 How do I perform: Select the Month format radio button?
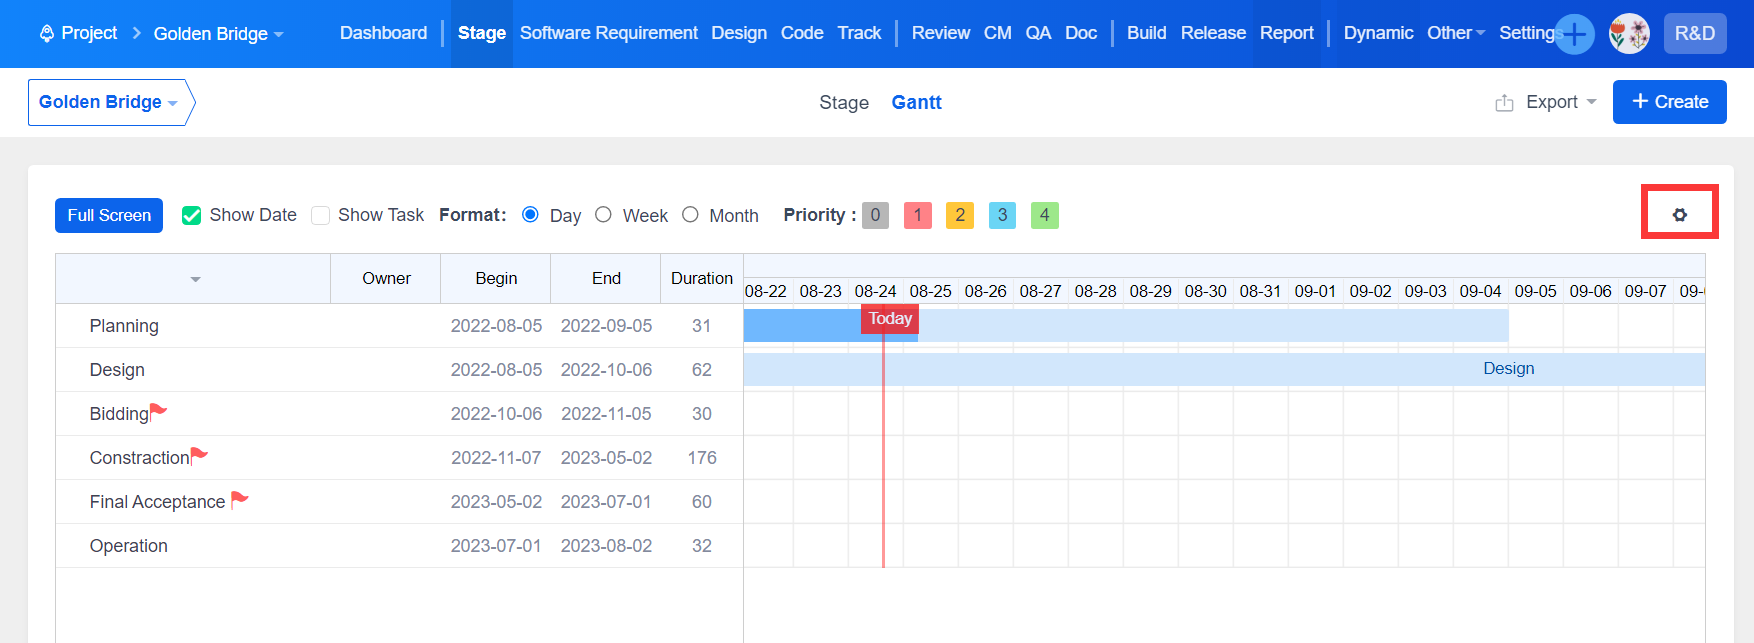tap(690, 215)
